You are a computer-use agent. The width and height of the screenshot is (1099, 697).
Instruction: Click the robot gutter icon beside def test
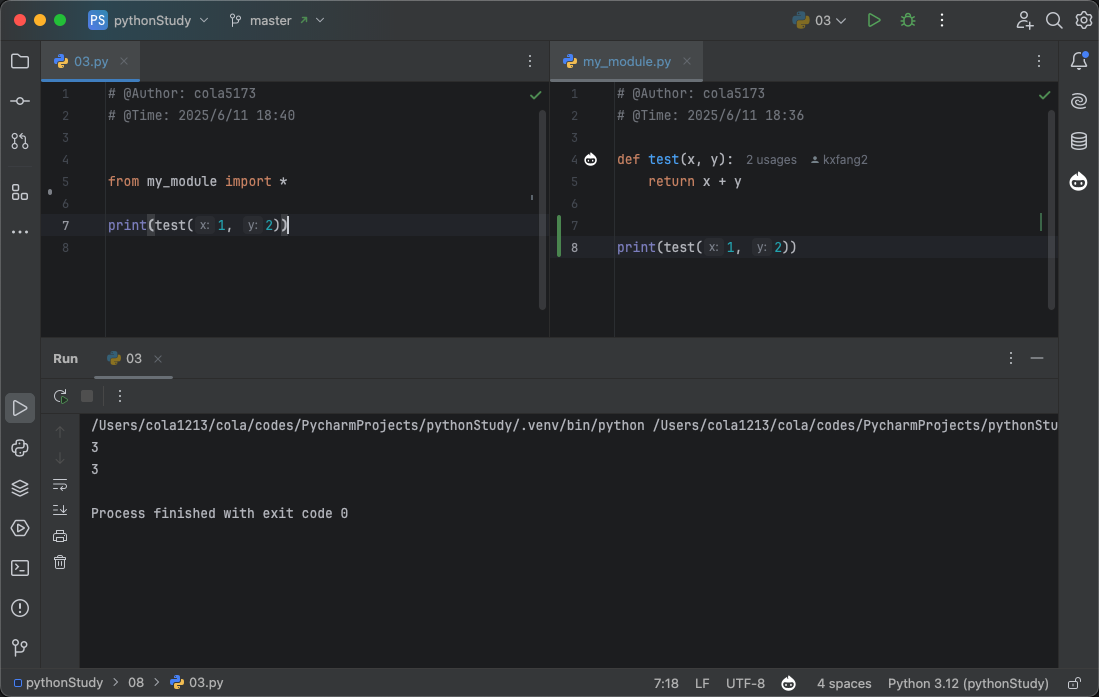(591, 160)
